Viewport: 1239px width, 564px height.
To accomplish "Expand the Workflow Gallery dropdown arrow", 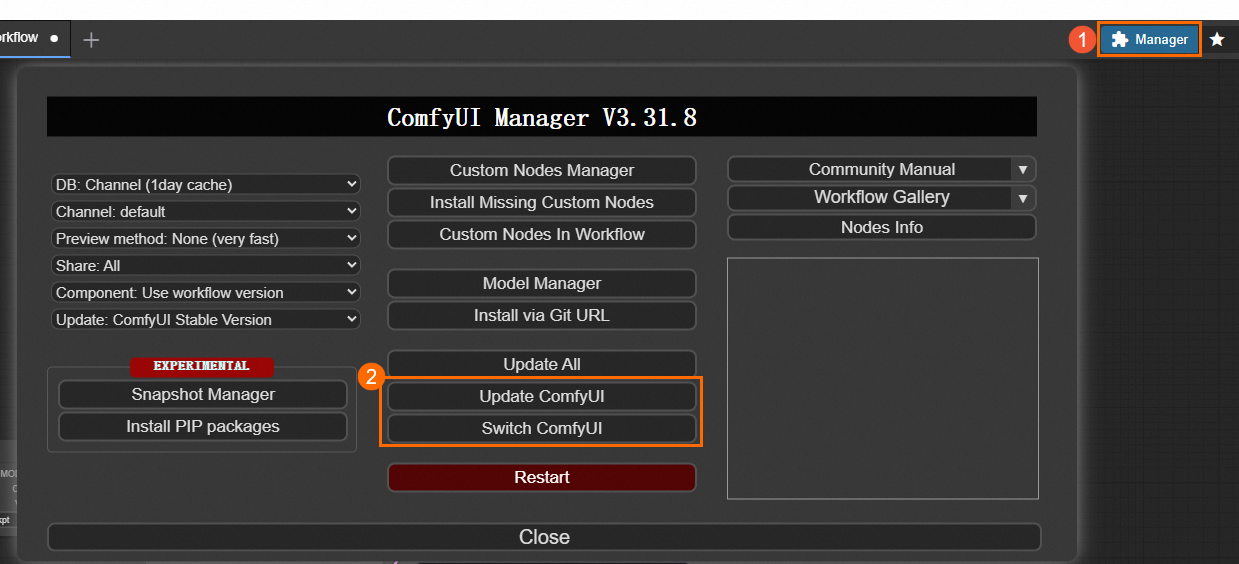I will coord(1022,198).
